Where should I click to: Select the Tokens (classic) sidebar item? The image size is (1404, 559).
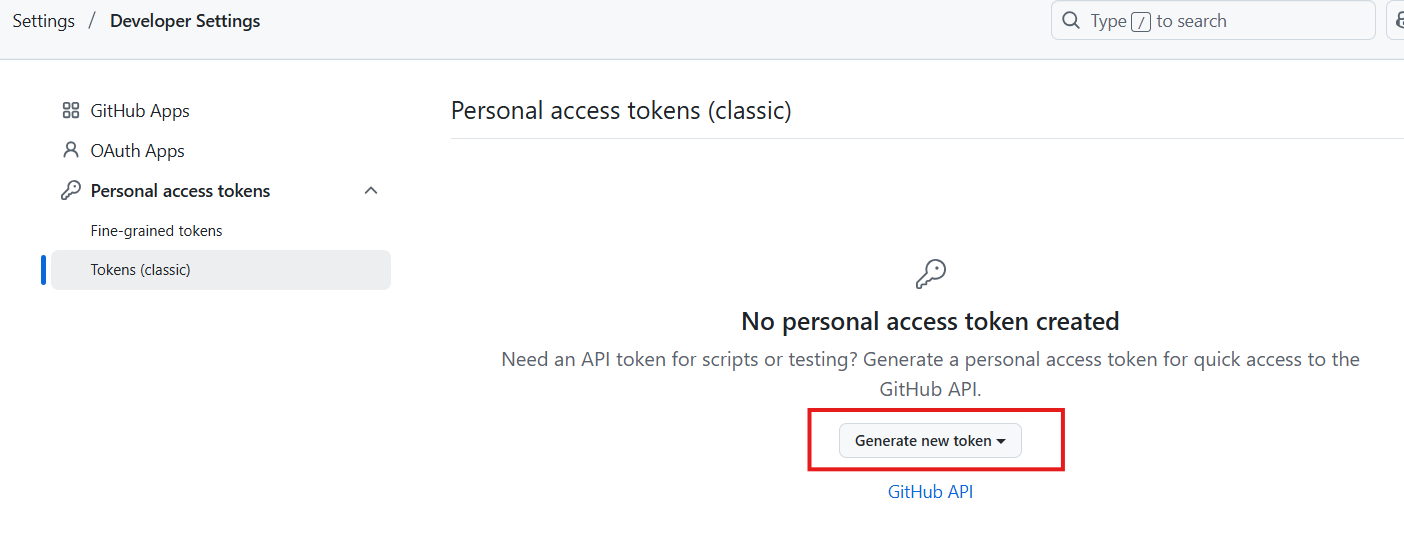pos(141,270)
